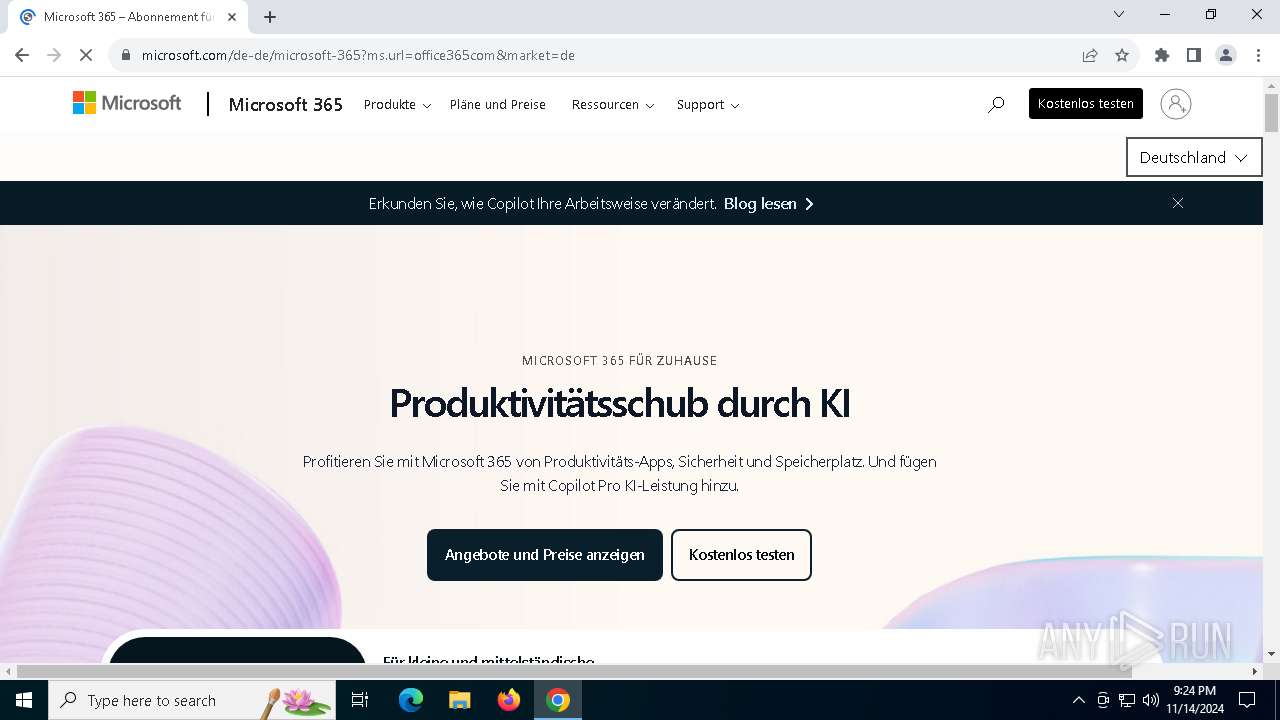The image size is (1280, 720).
Task: Click the Microsoft logo
Action: (x=127, y=103)
